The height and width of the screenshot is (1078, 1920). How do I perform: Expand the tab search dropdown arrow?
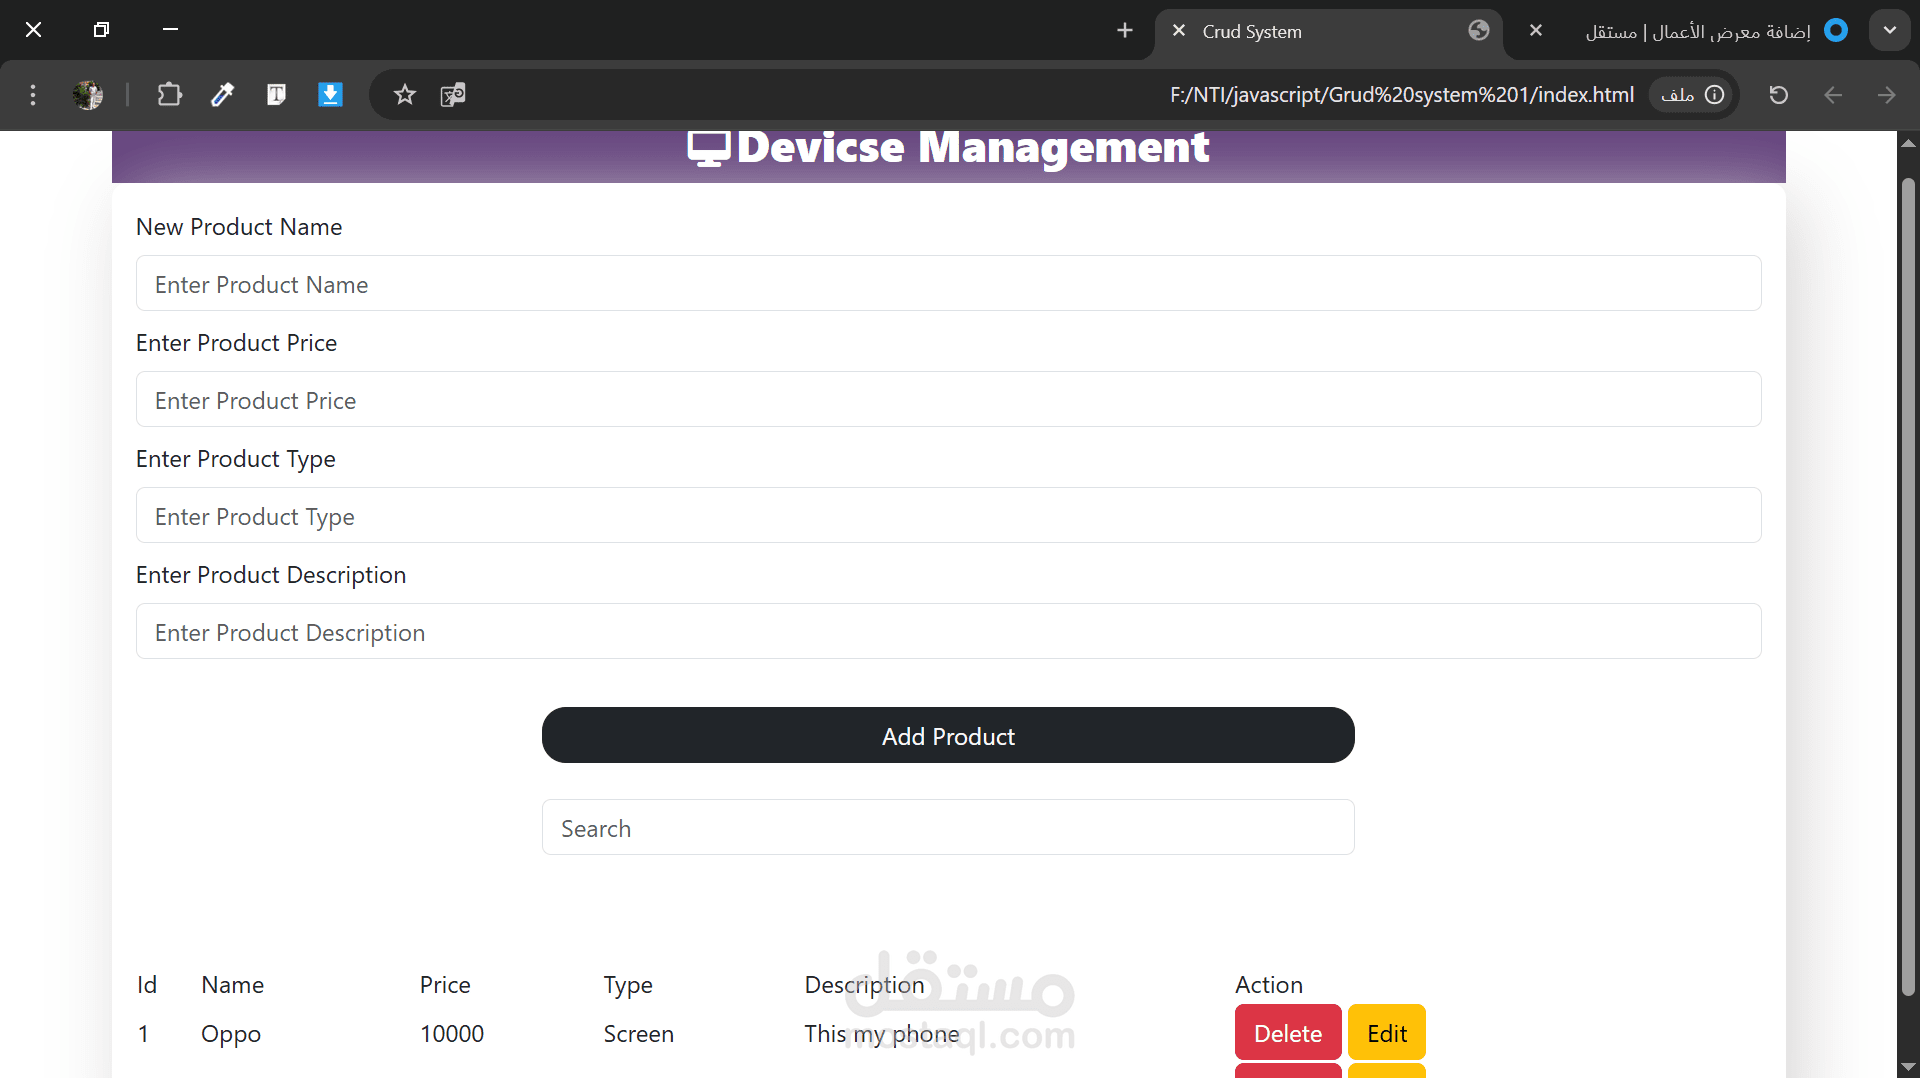tap(1890, 30)
